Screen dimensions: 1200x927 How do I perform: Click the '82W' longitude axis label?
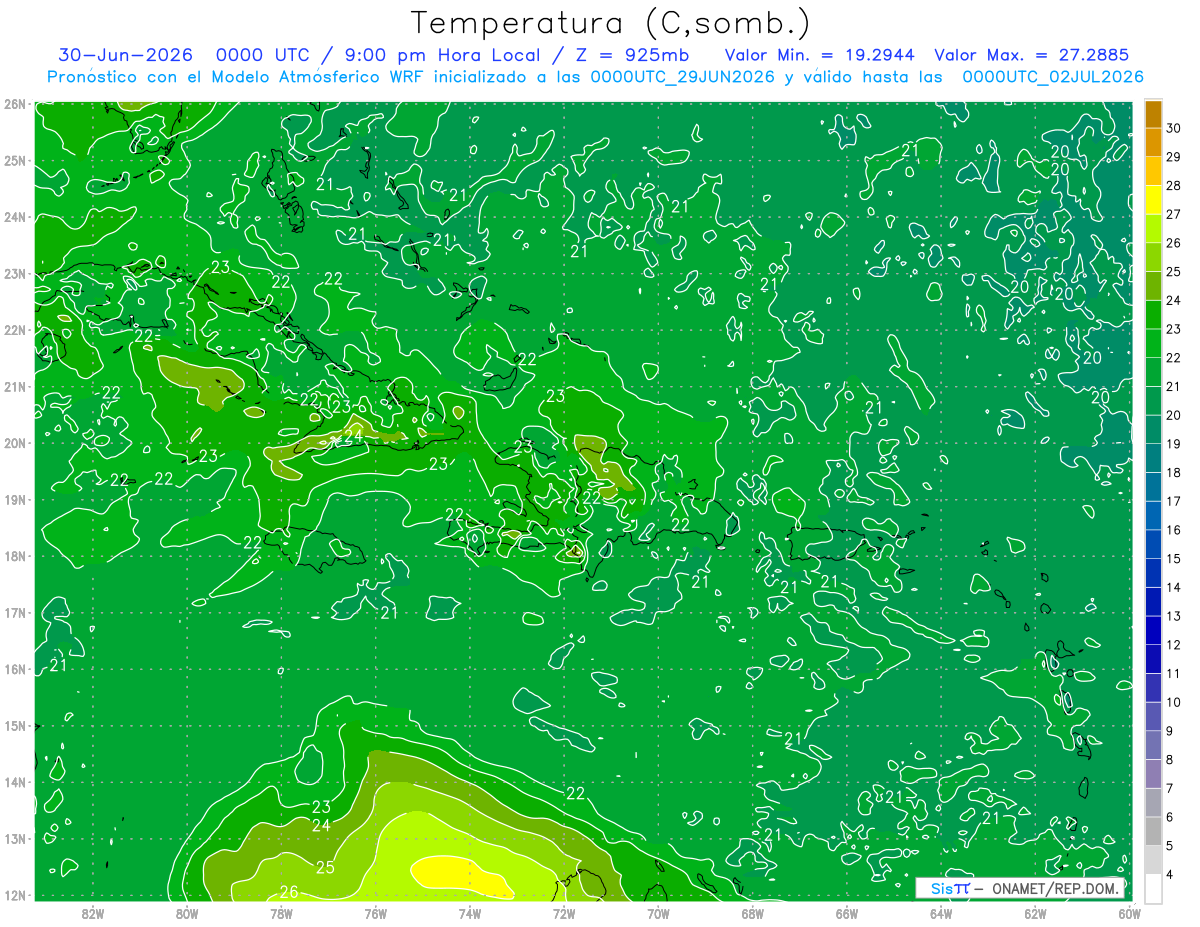pos(93,912)
